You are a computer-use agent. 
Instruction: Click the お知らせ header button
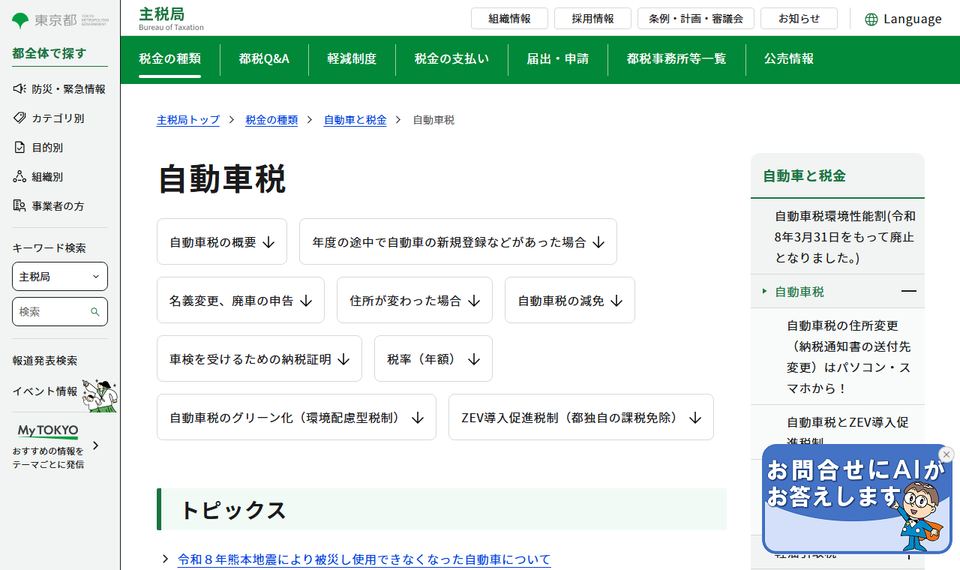(799, 18)
